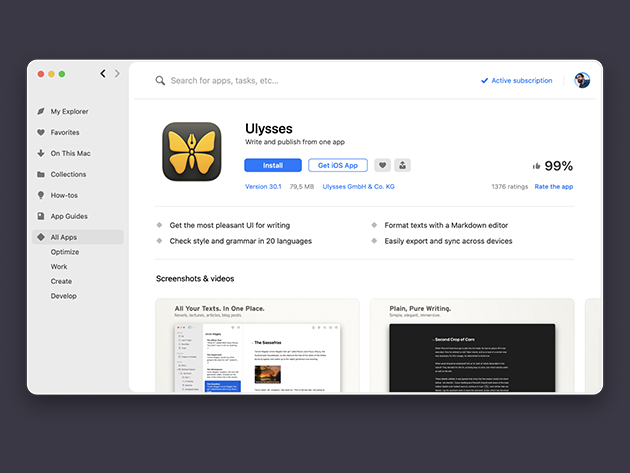Click the Collections folder icon

[x=41, y=174]
